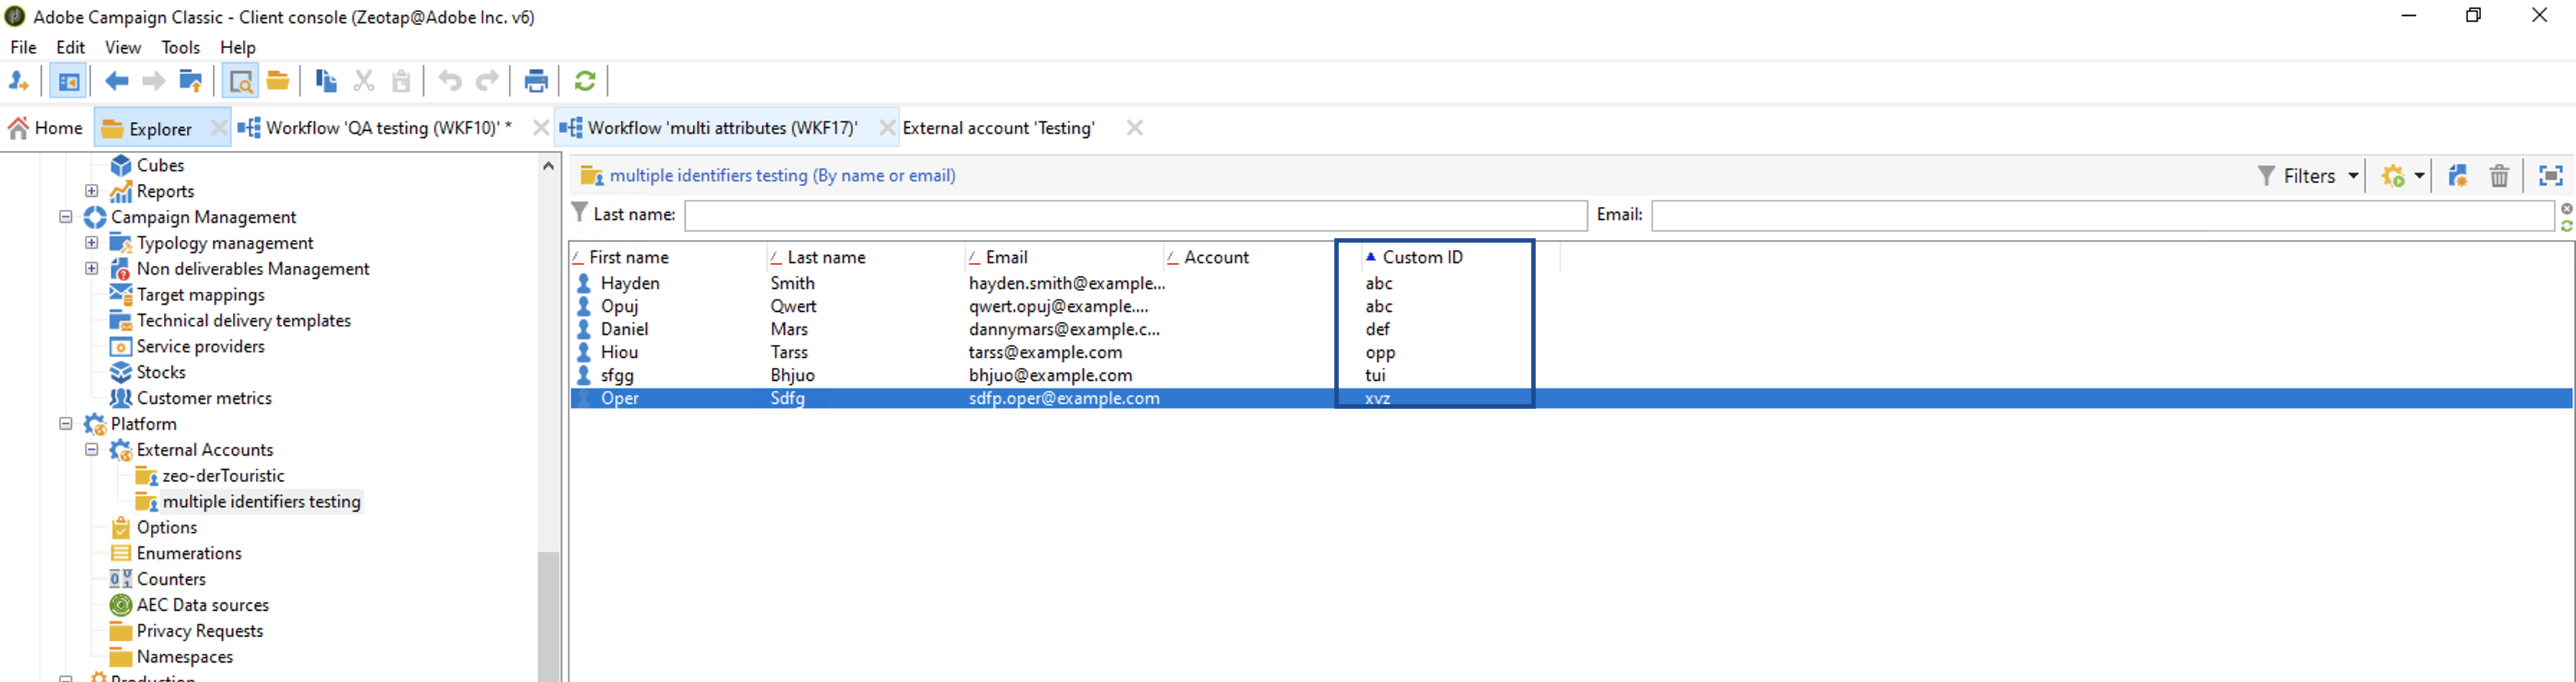
Task: Click the scissors cut icon
Action: coord(364,81)
